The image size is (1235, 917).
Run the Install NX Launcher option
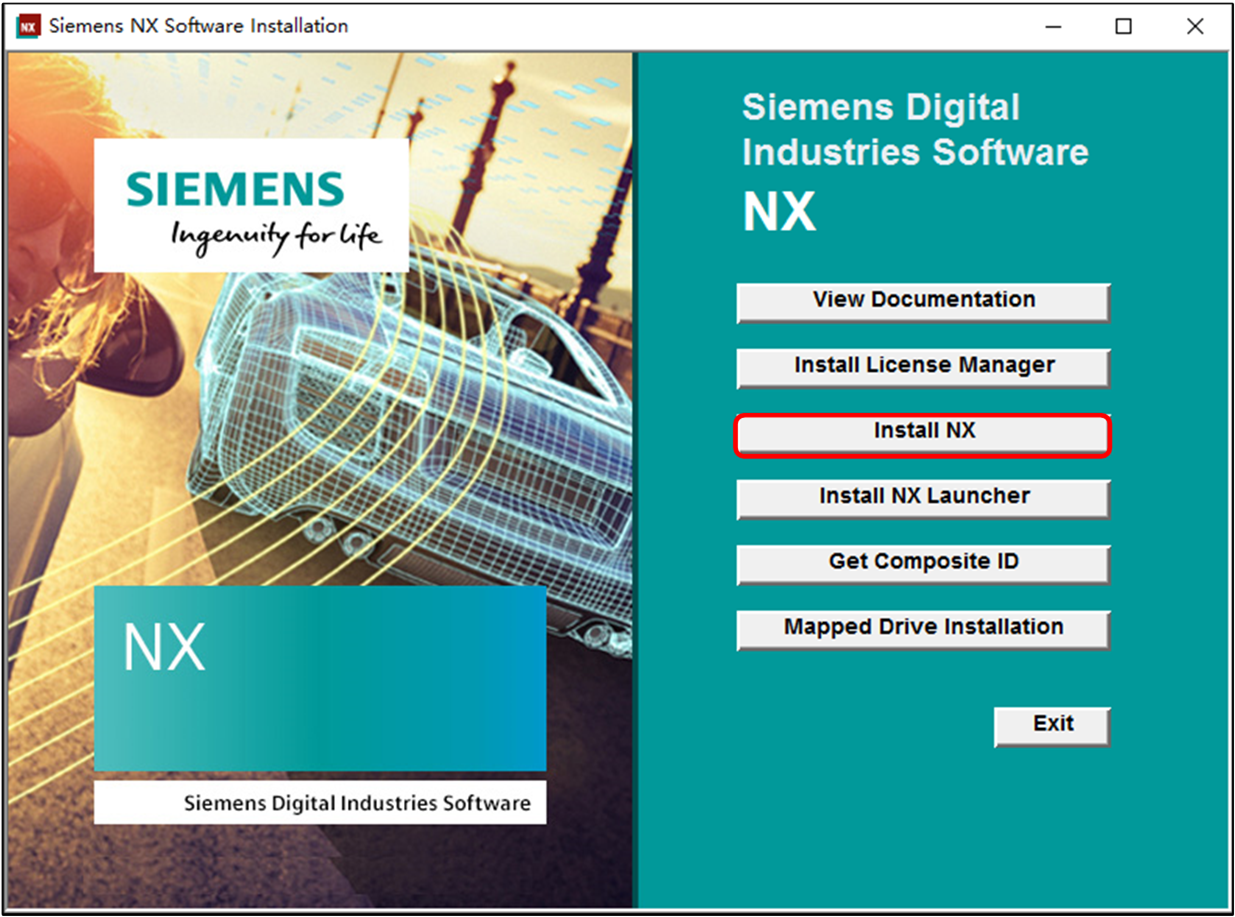pos(921,496)
